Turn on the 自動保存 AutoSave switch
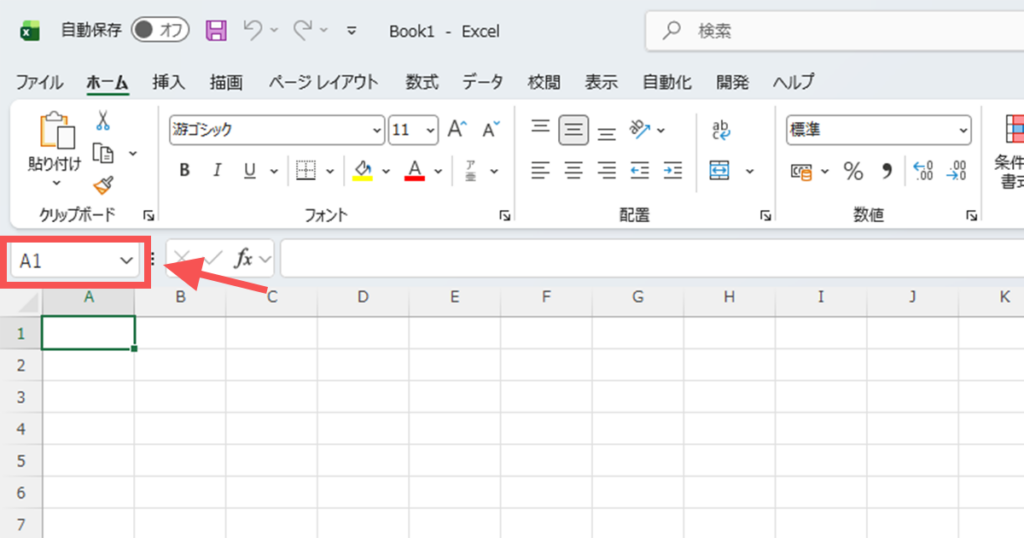This screenshot has width=1024, height=538. coord(160,30)
